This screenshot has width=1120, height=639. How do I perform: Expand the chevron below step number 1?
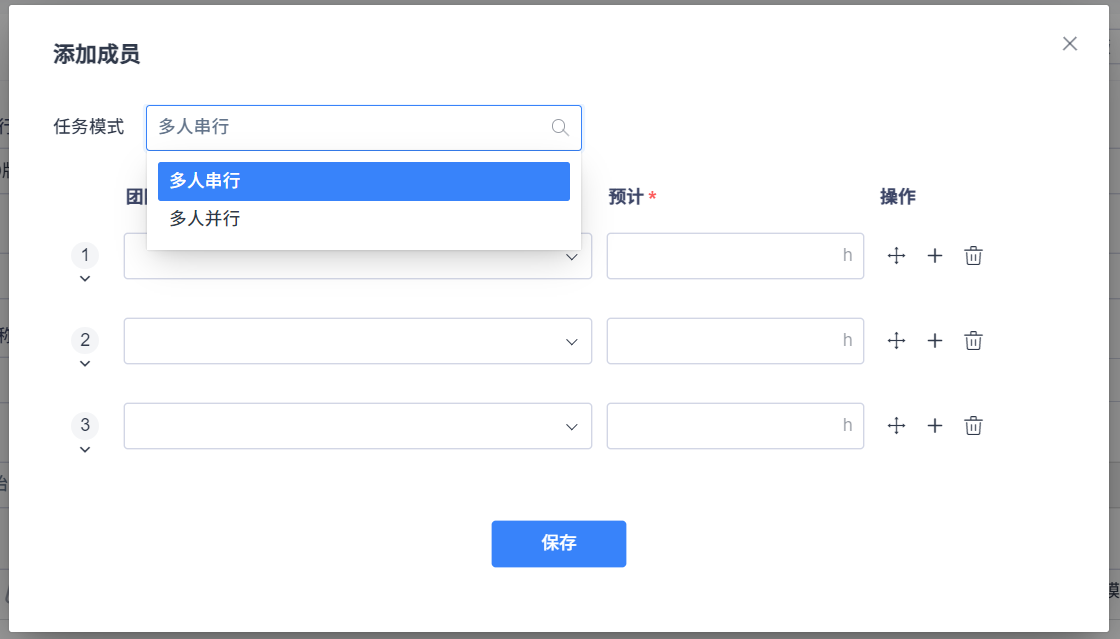85,279
